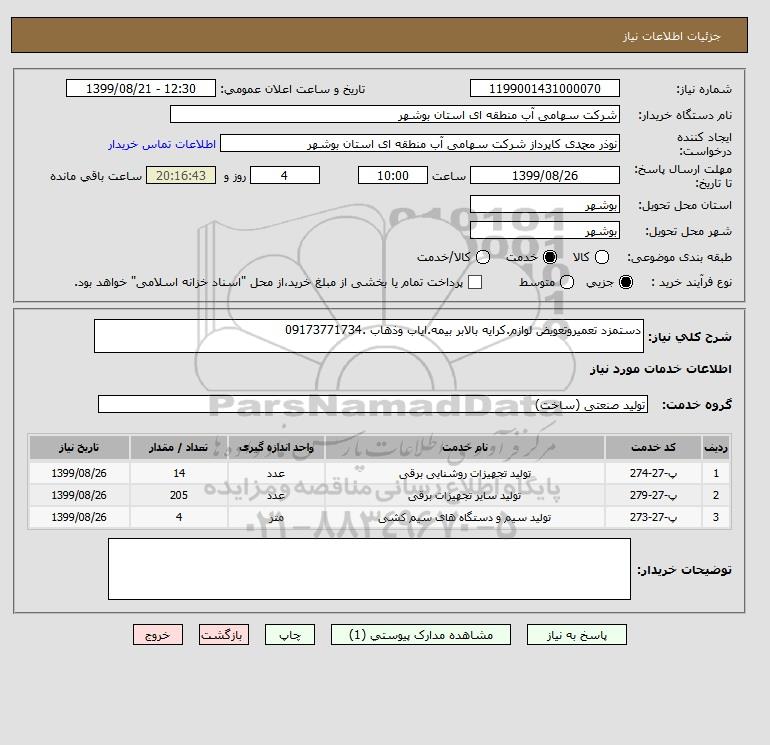Click the ساعت field showing 10:00
Viewport: 770px width, 745px height.
pos(393,175)
